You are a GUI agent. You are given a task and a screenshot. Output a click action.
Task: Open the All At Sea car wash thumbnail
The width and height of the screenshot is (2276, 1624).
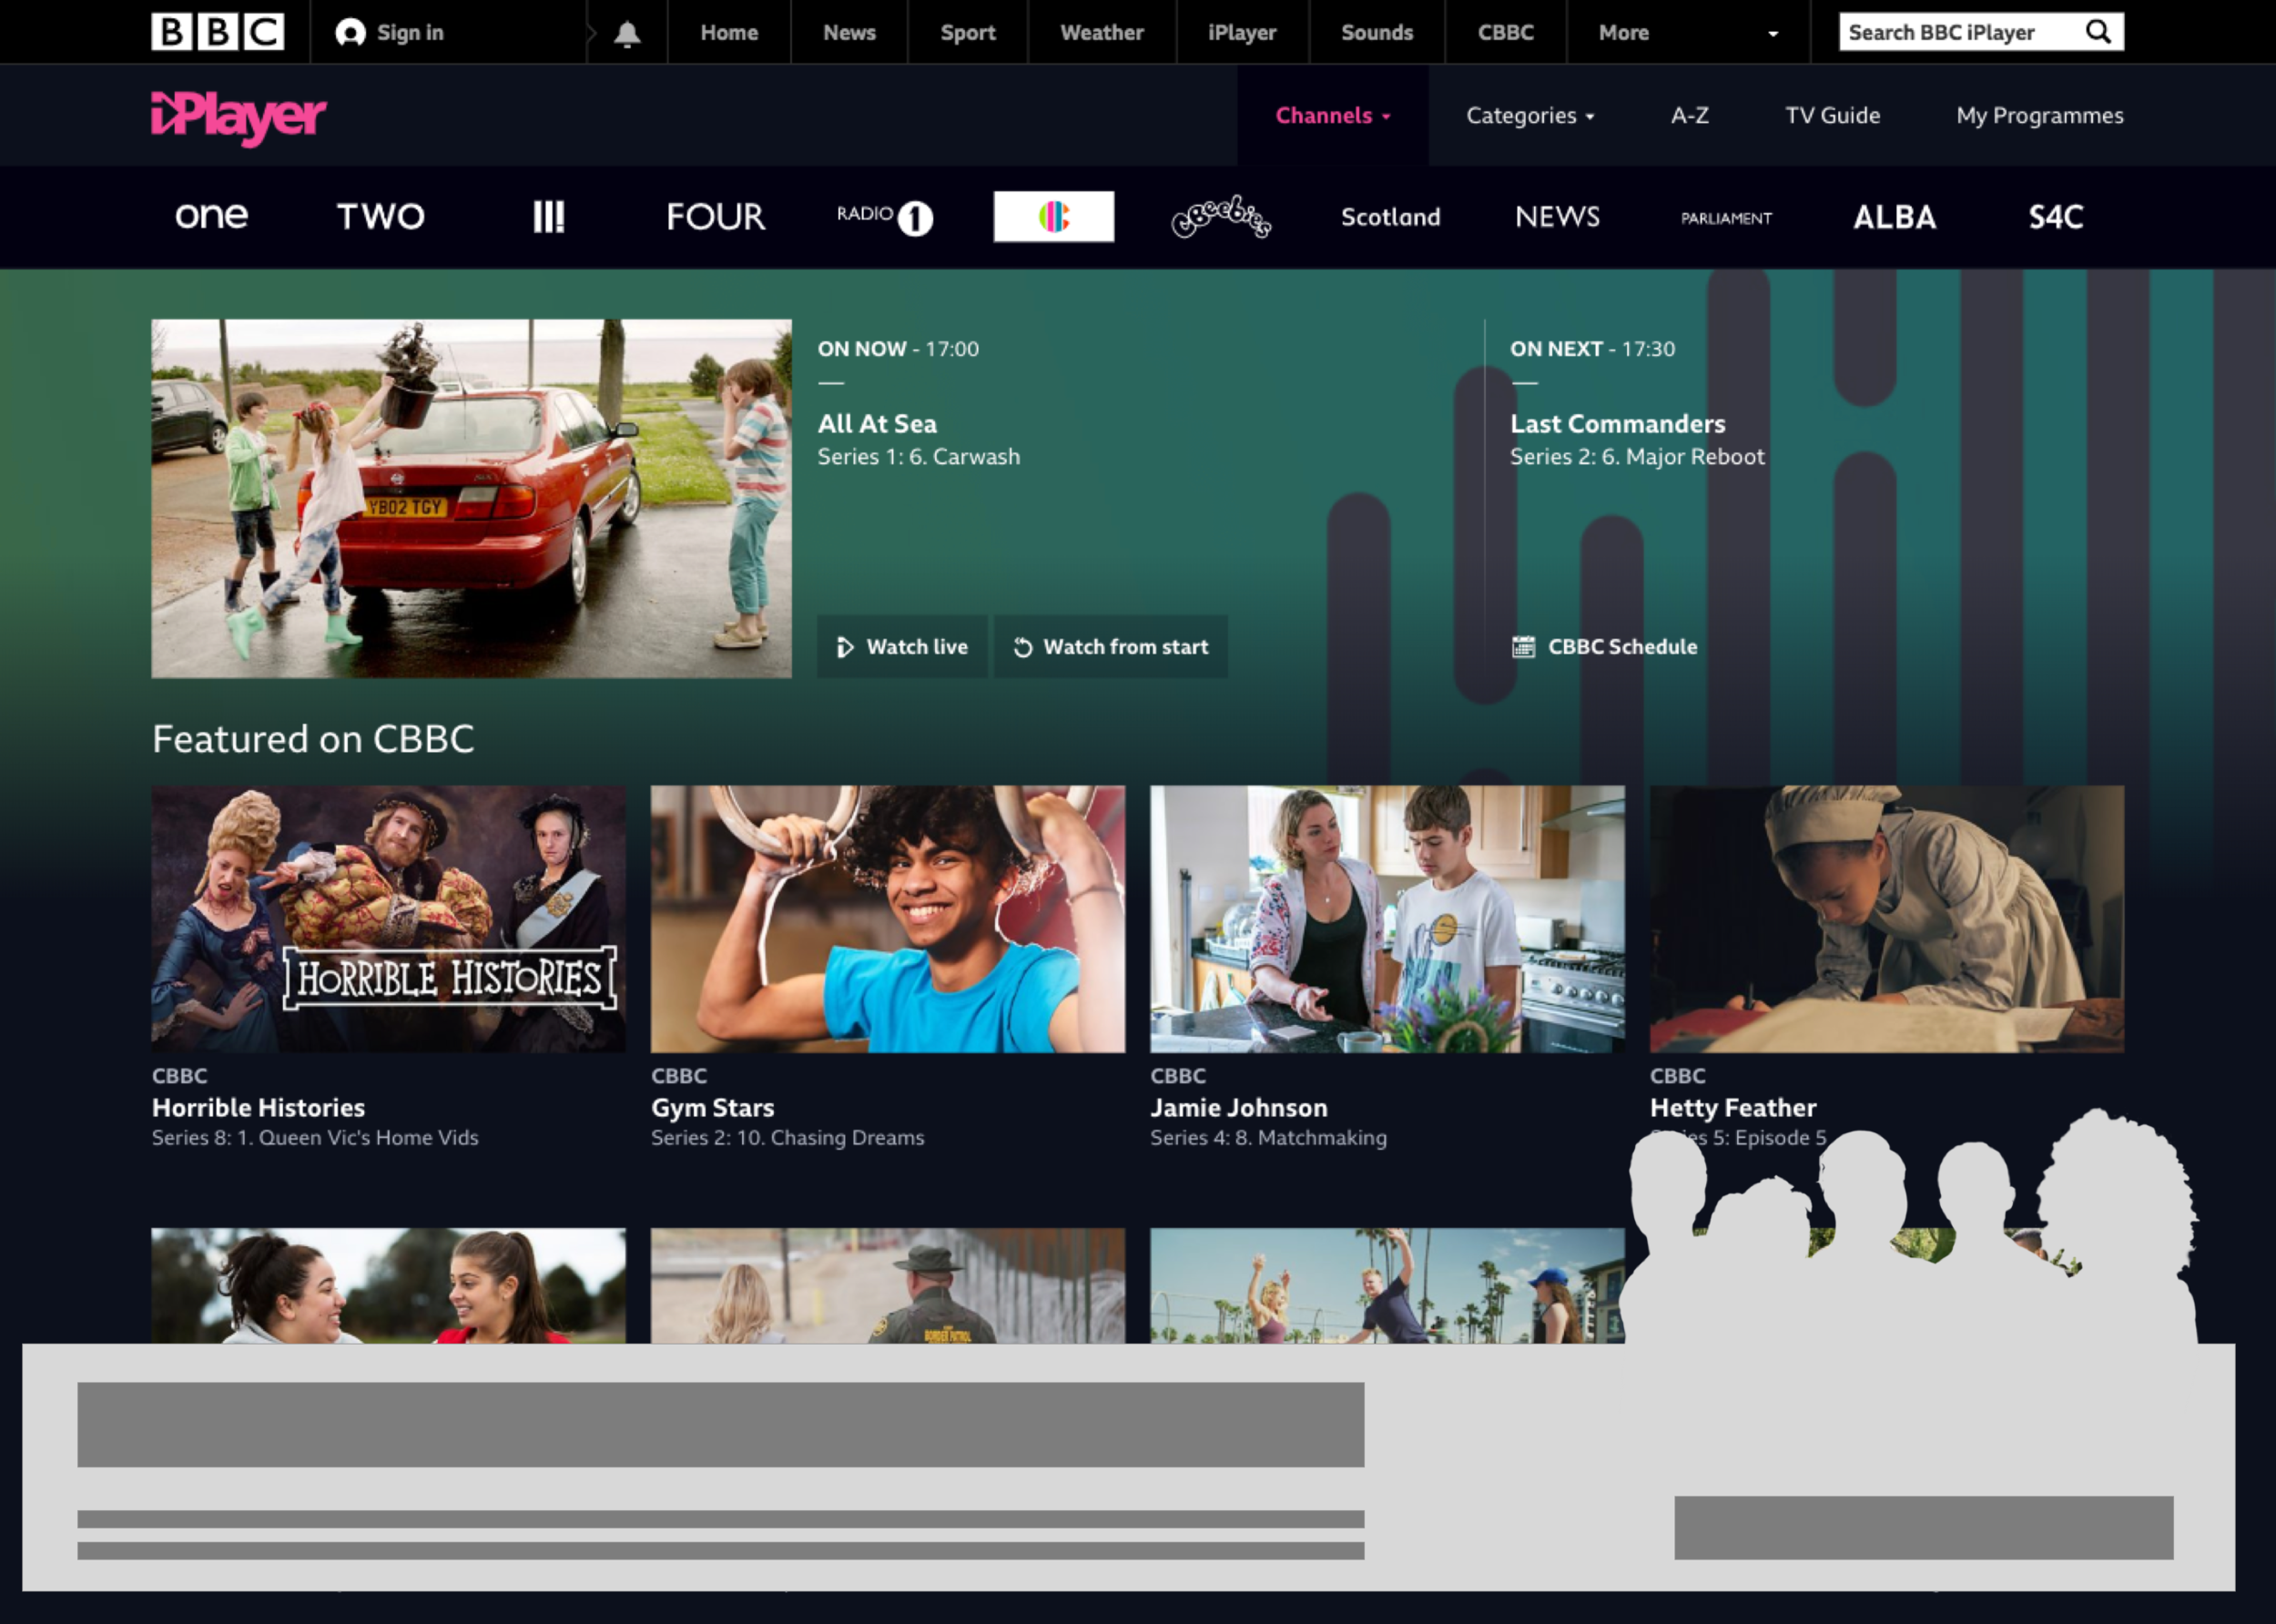(471, 498)
